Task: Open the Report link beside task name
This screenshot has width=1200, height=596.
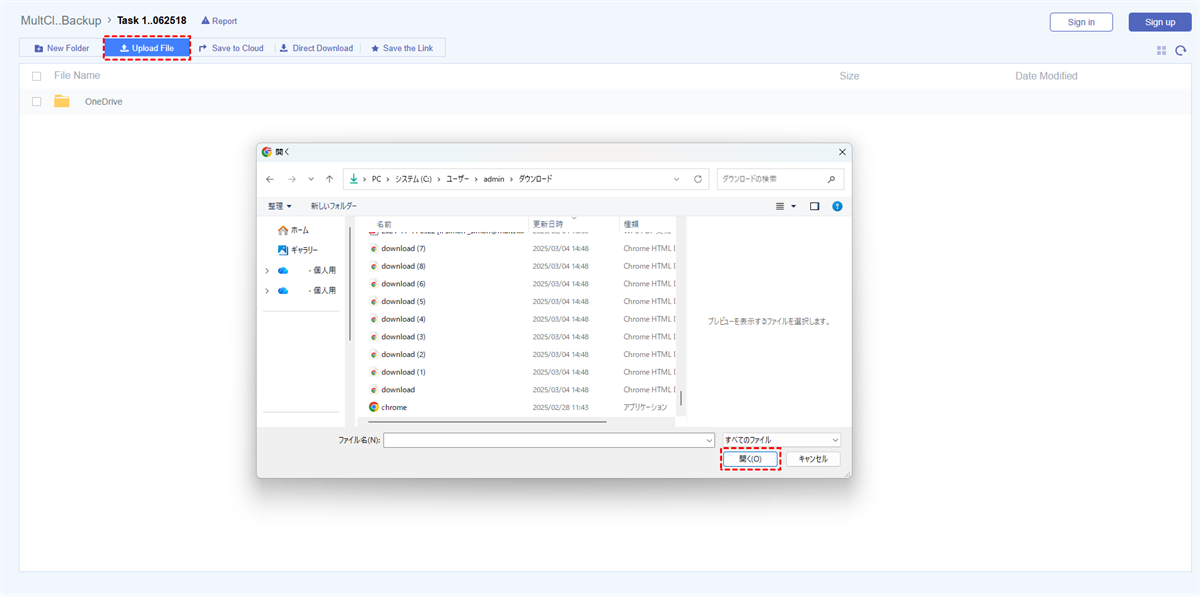Action: pos(219,21)
